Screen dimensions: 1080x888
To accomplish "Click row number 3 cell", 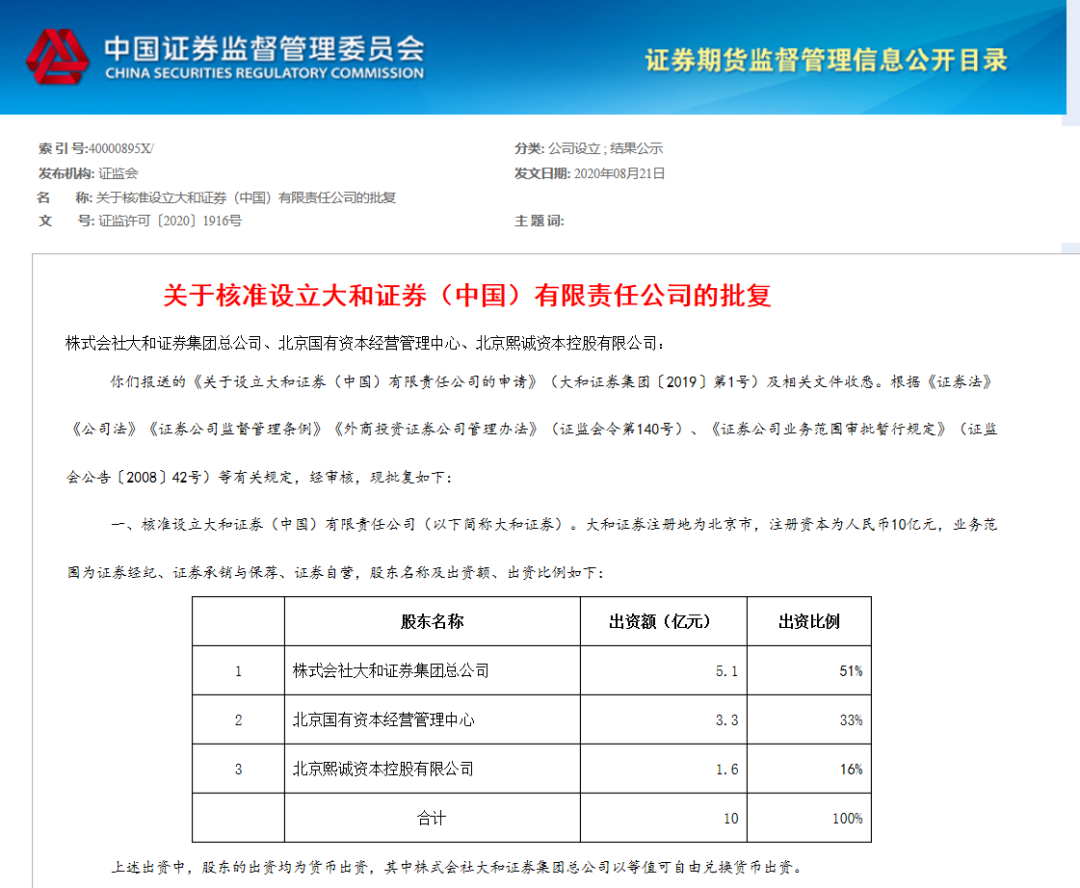I will click(x=238, y=768).
